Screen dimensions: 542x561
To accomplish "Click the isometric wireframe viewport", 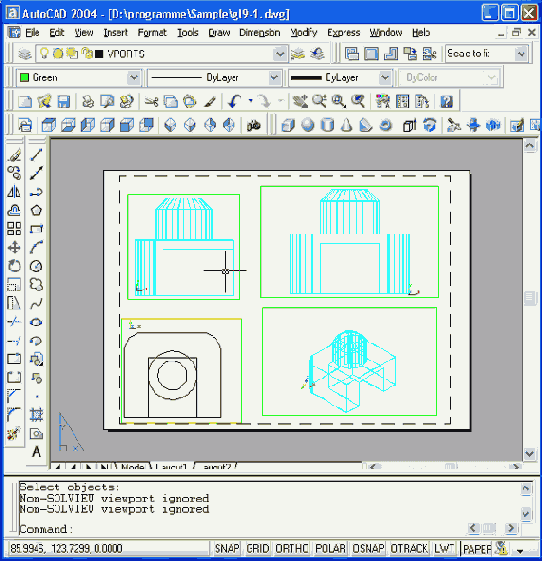I will click(349, 361).
